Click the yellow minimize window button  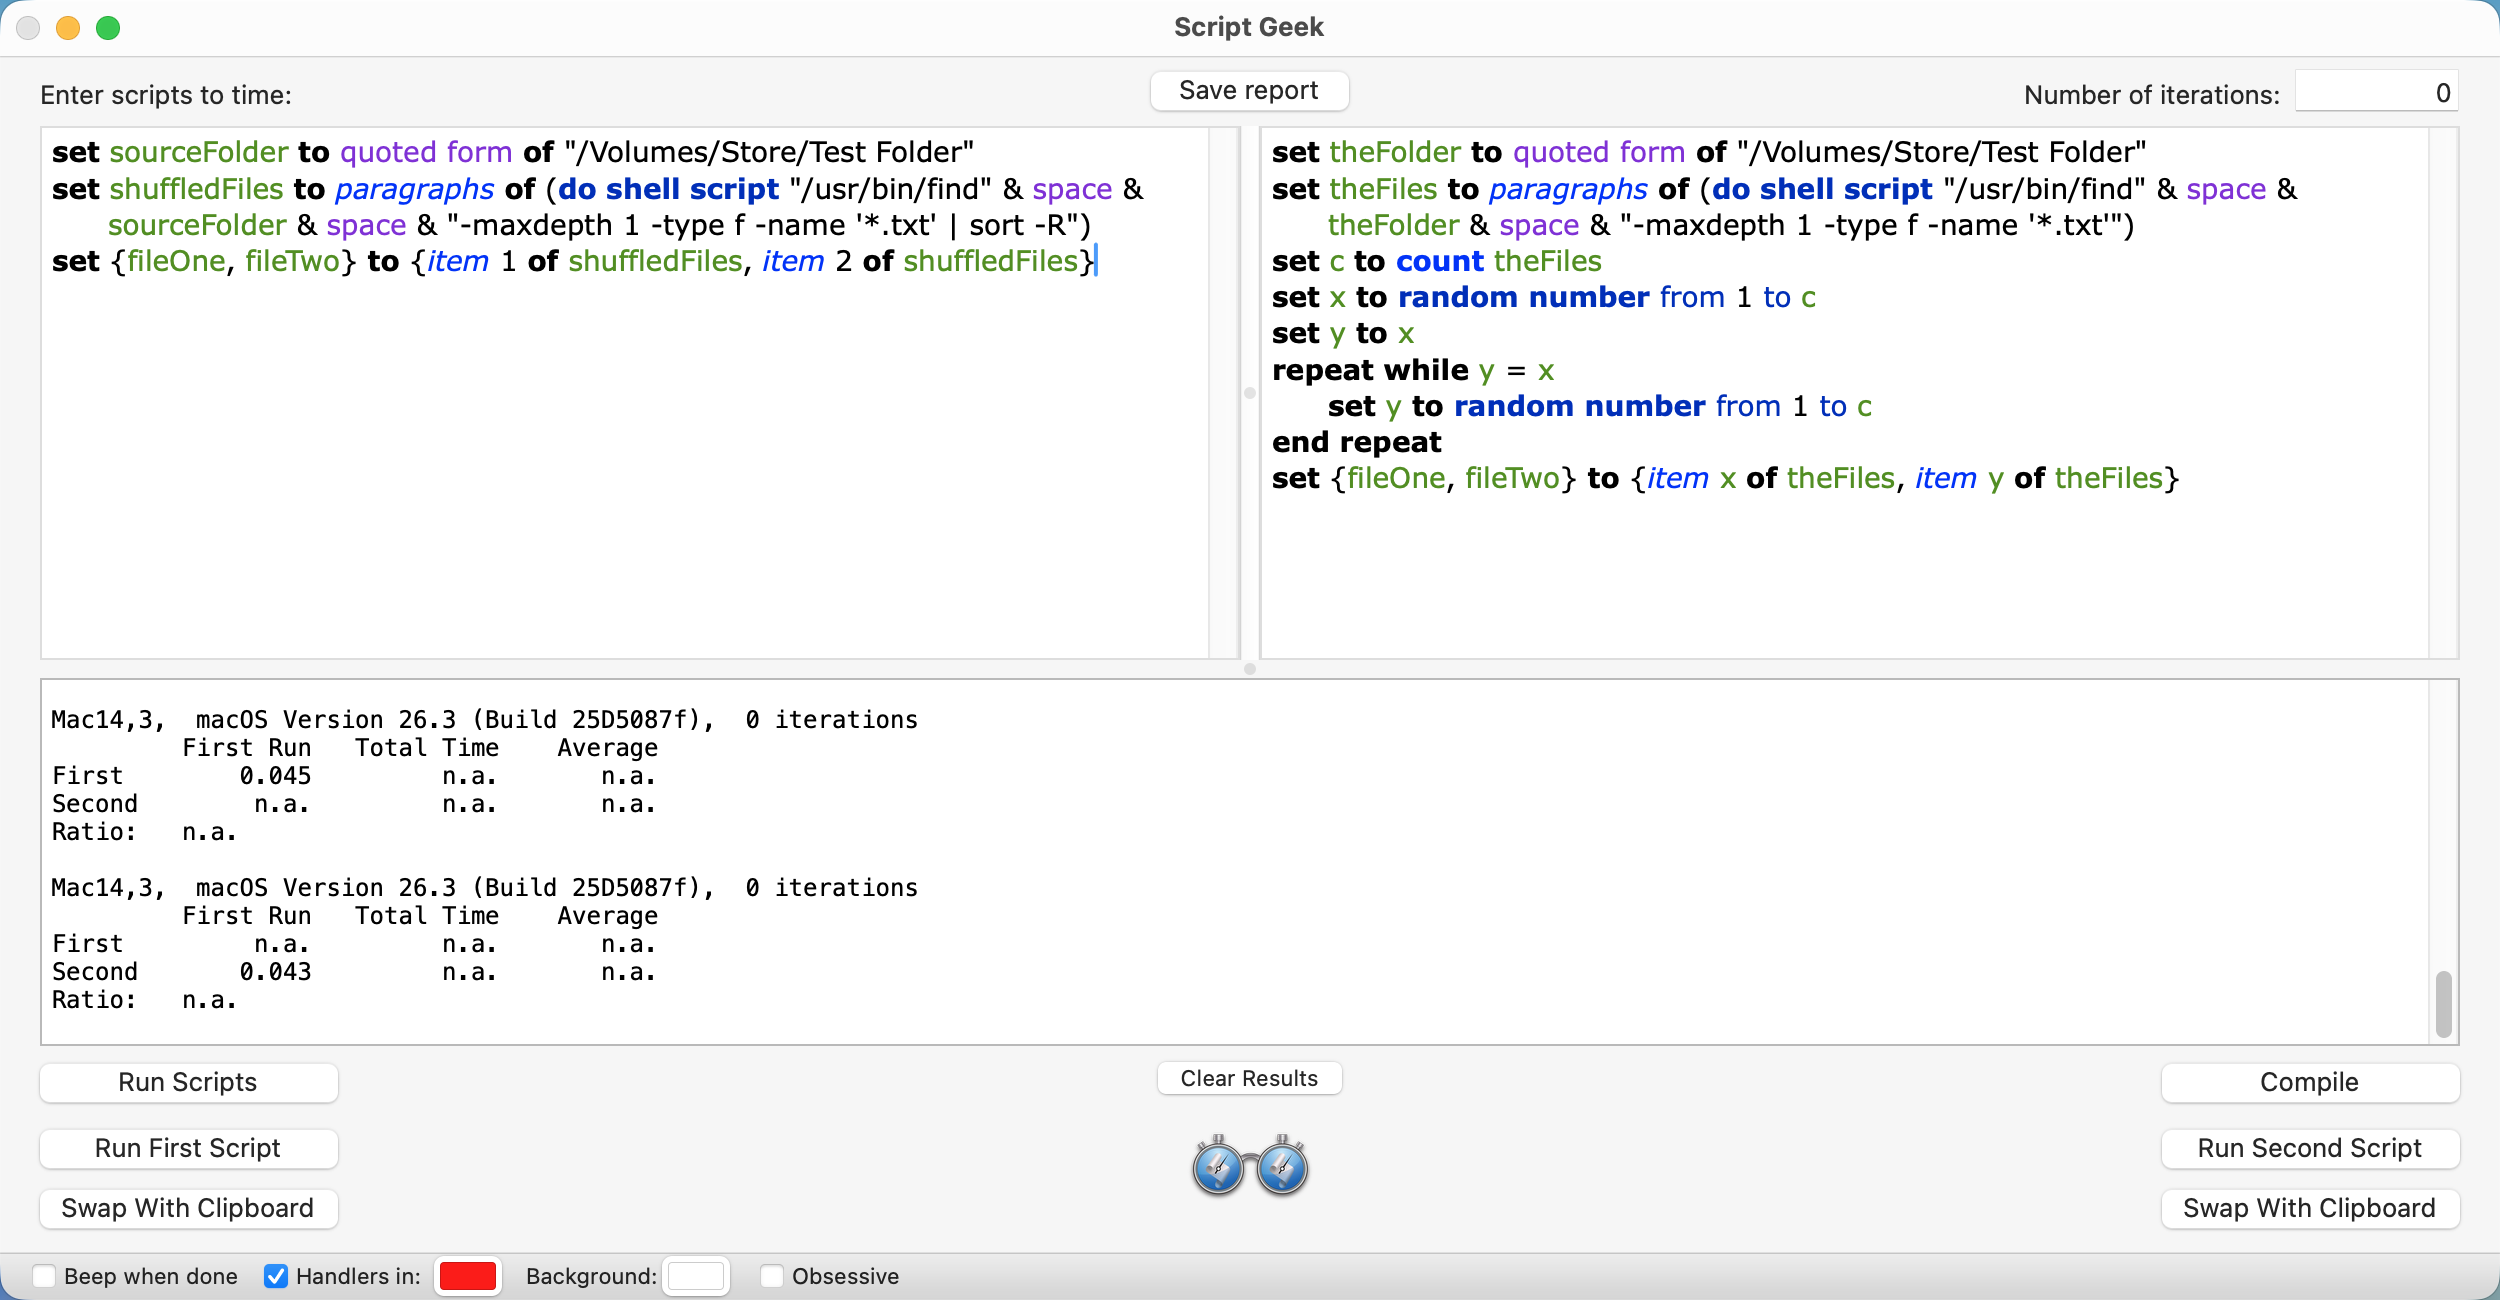68,28
